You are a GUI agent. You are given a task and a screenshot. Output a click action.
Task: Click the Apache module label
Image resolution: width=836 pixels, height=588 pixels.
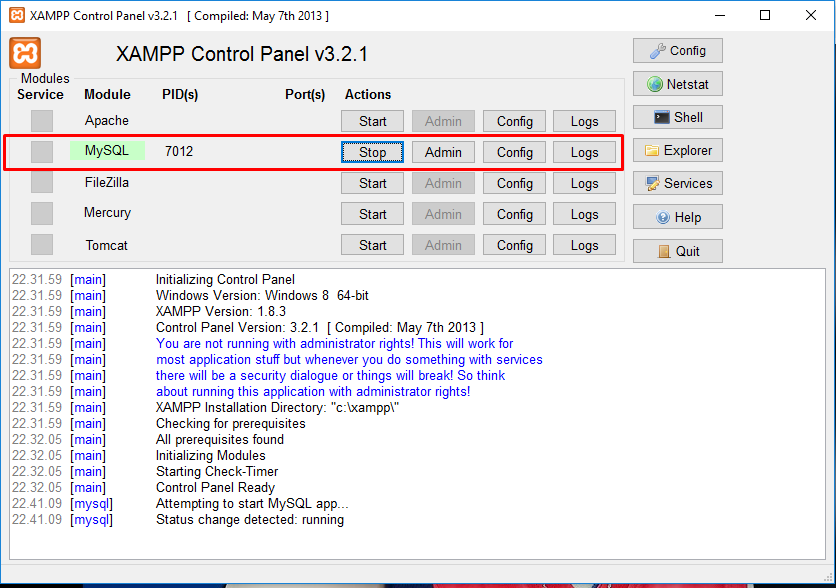(x=107, y=120)
